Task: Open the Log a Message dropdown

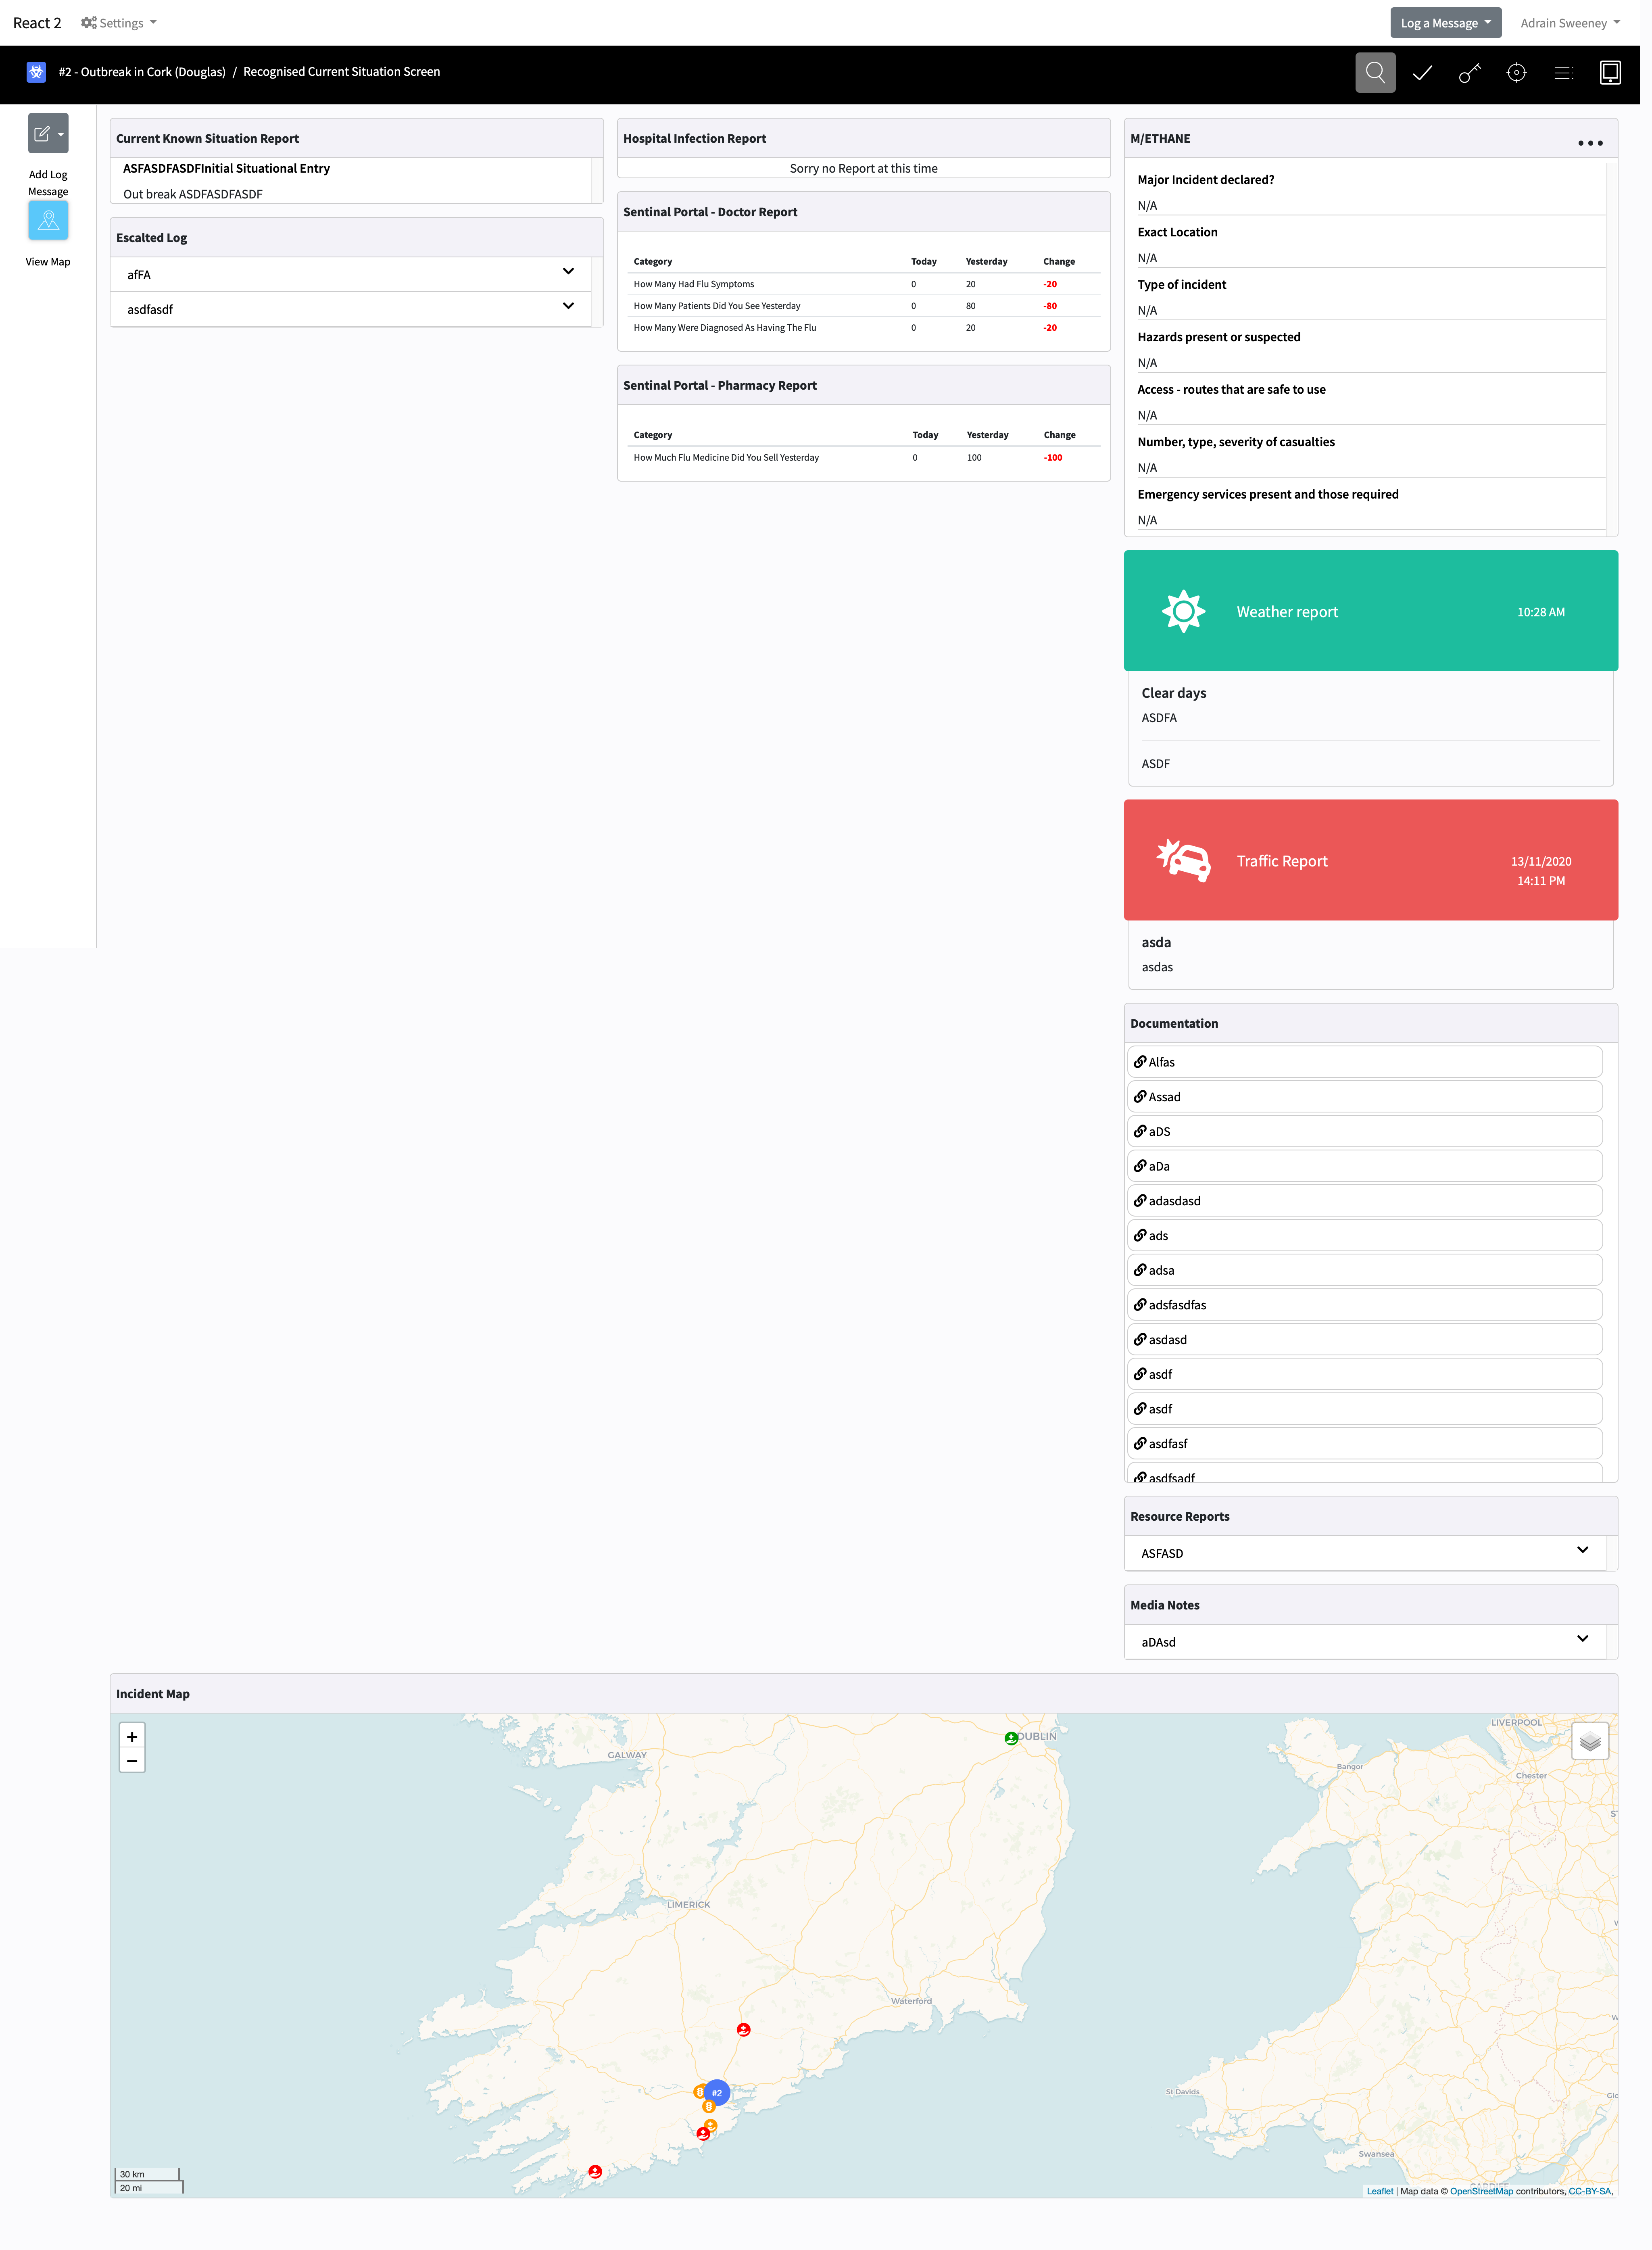Action: (x=1445, y=23)
